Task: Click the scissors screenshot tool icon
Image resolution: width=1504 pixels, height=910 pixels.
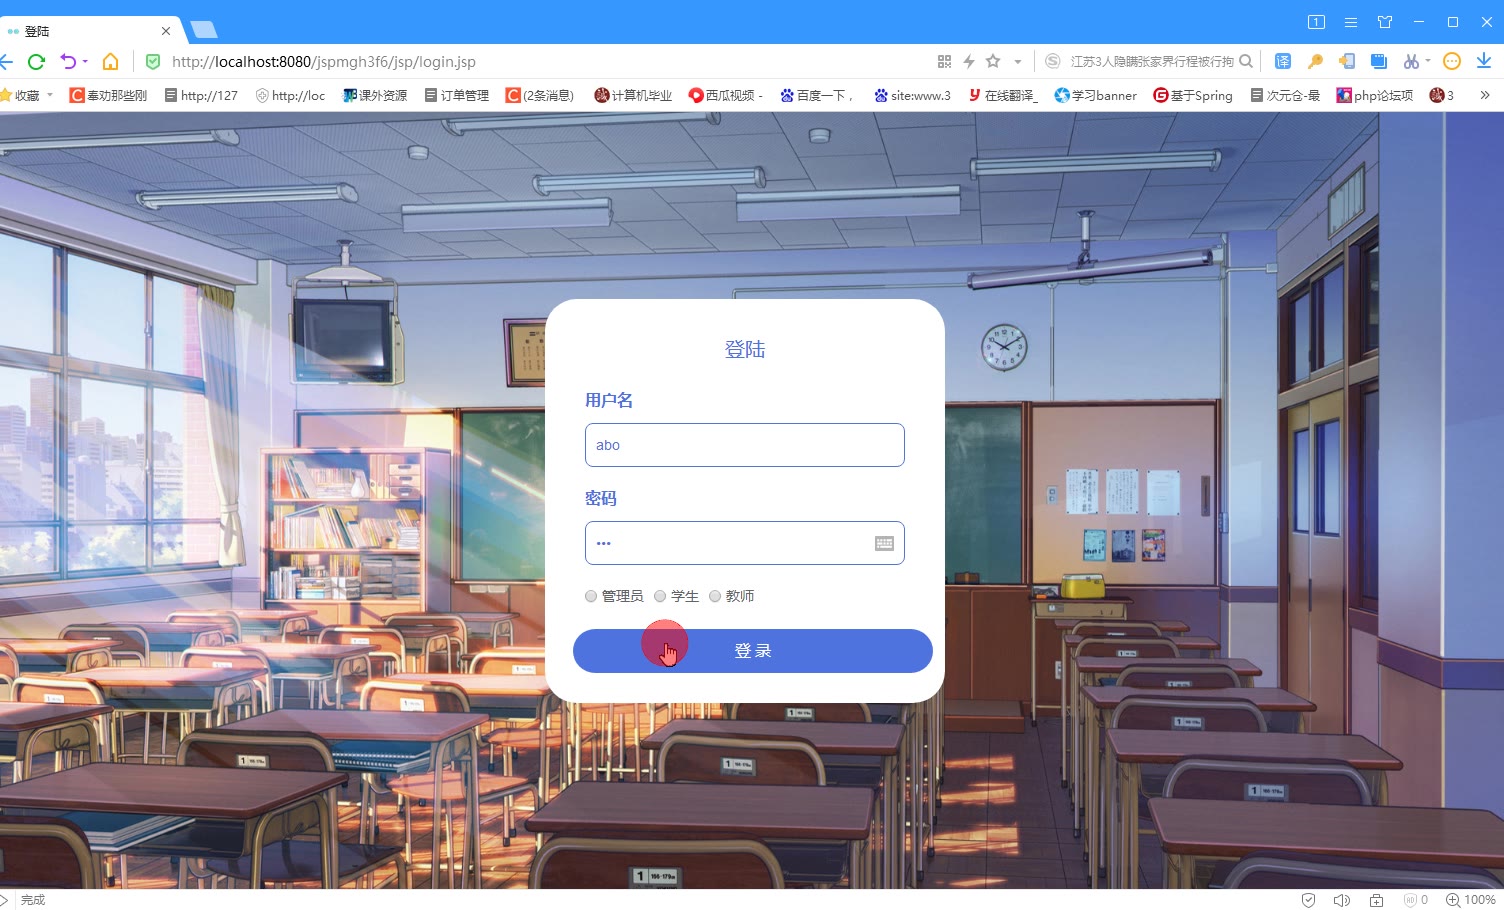Action: 1411,61
